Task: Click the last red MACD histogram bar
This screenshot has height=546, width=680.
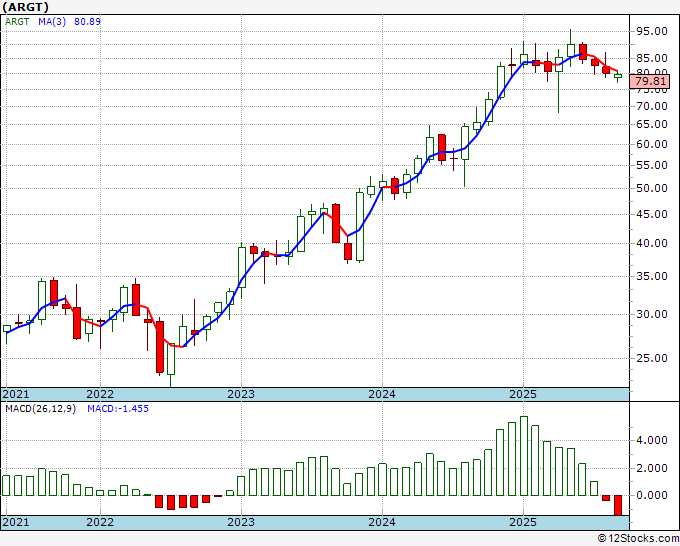Action: (618, 505)
